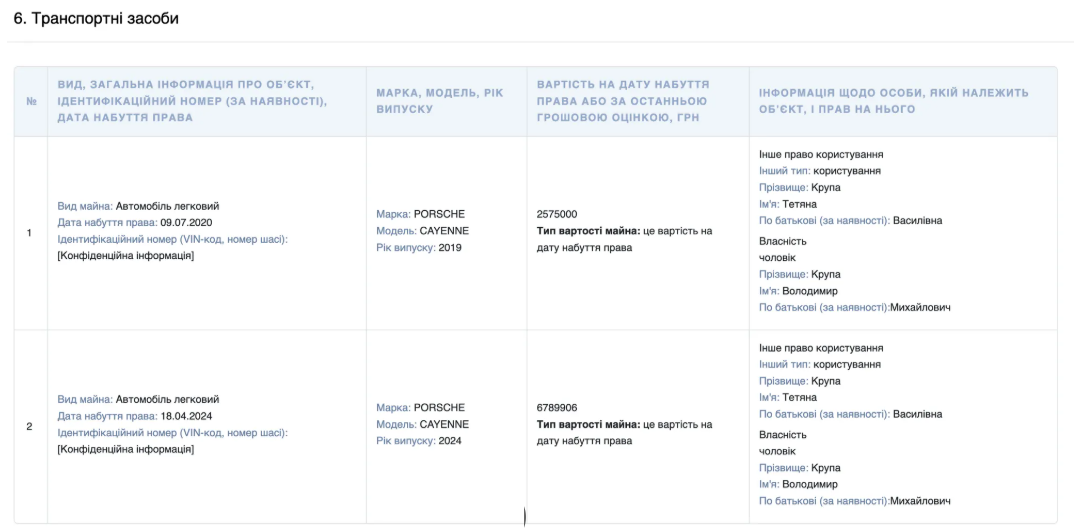The width and height of the screenshot is (1080, 530).
Task: Click the acquisition date 09.07.2020
Action: [x=188, y=222]
